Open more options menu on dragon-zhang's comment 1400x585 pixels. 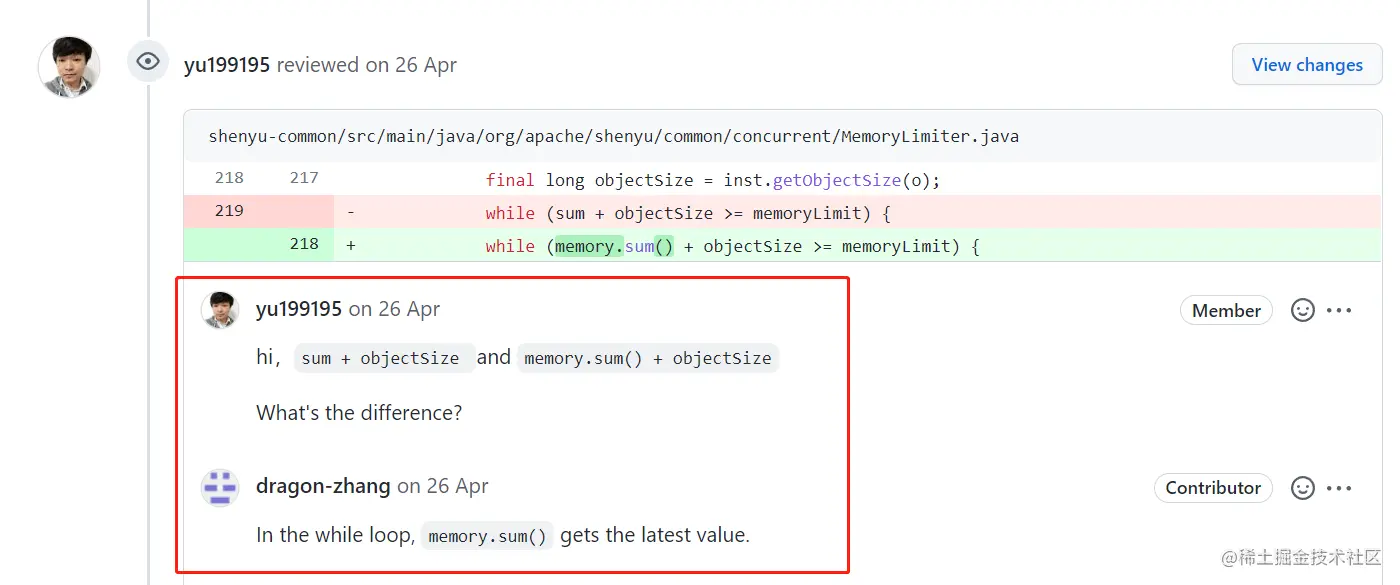[x=1339, y=488]
